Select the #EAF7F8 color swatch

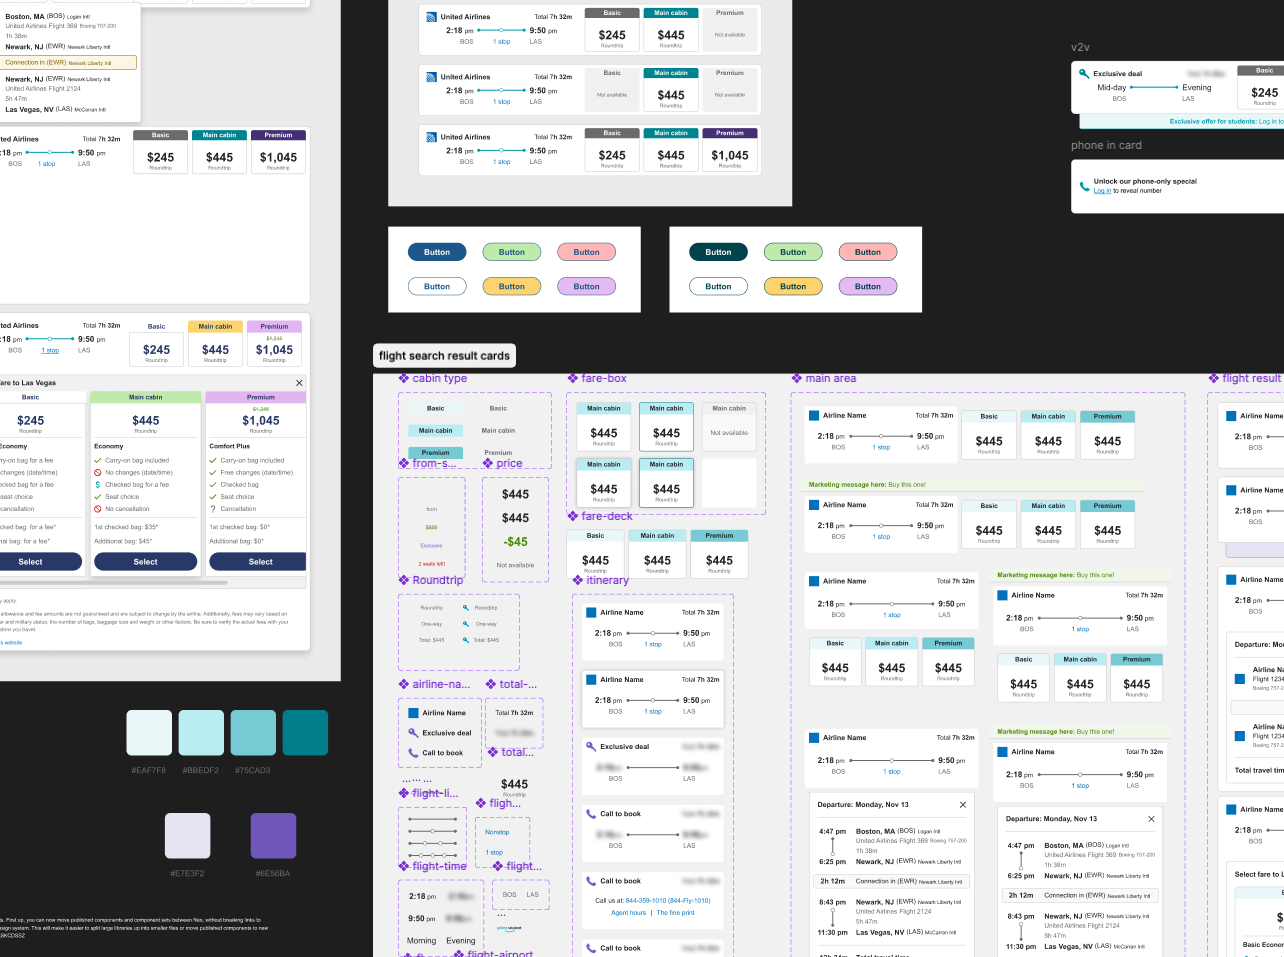click(149, 733)
